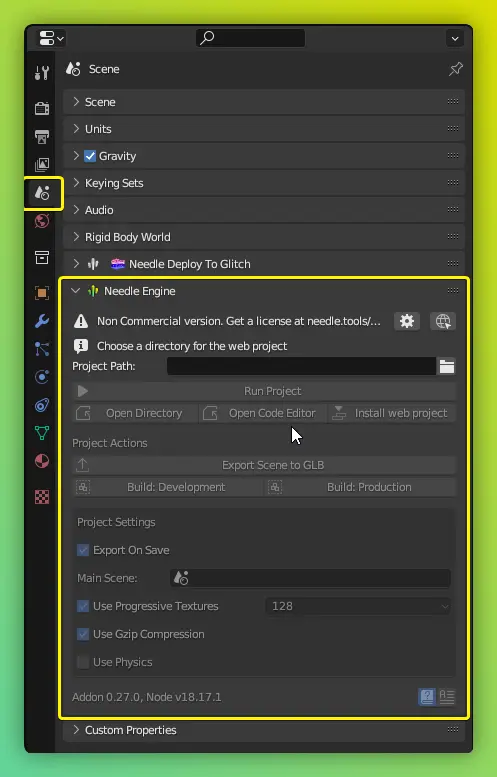Open the Modifiers wrench tab
This screenshot has height=777, width=497.
click(x=42, y=321)
